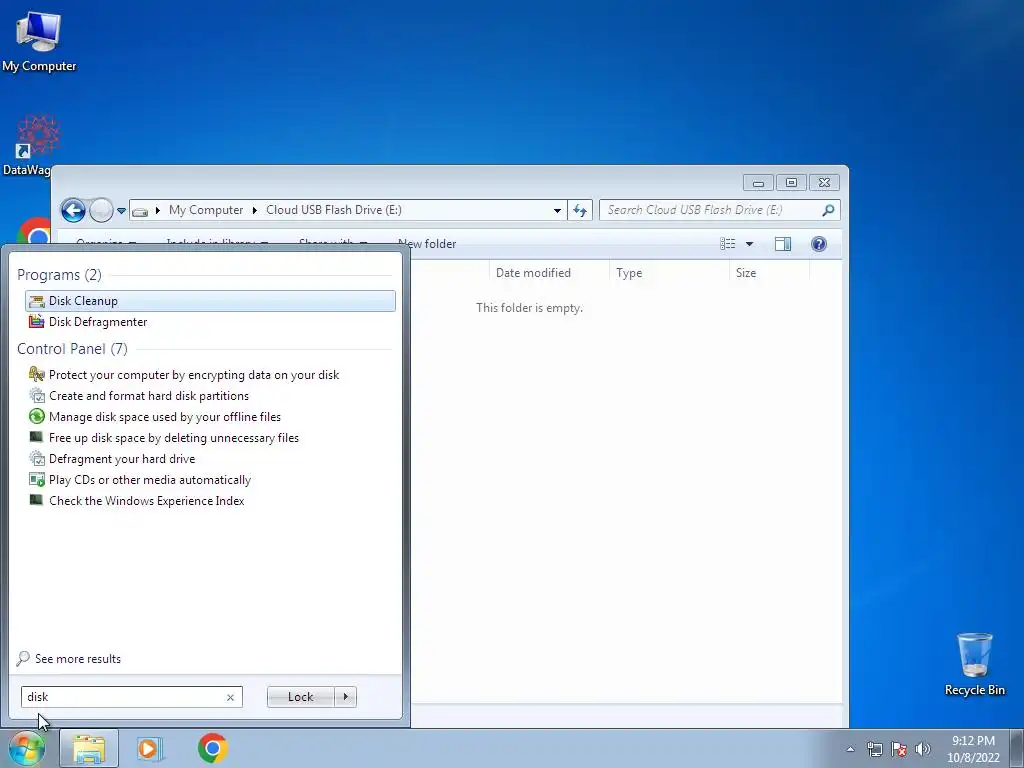
Task: Open Disk Cleanup from search results
Action: pos(210,300)
